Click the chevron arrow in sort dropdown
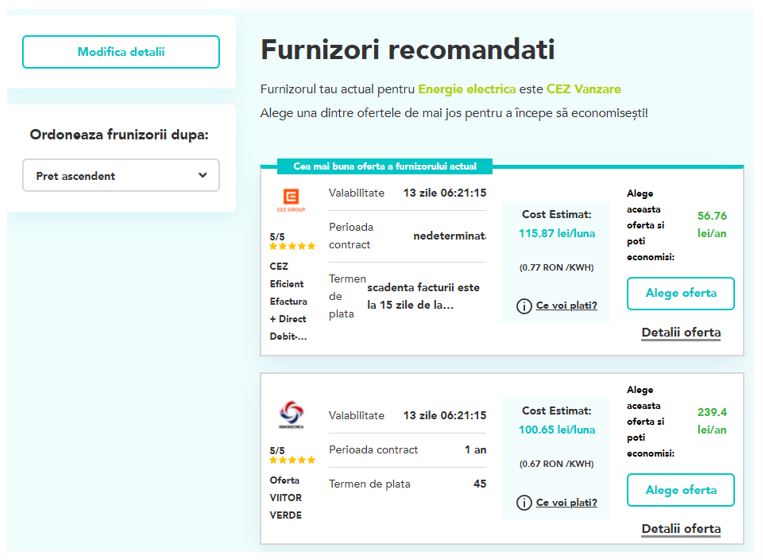 pos(203,176)
